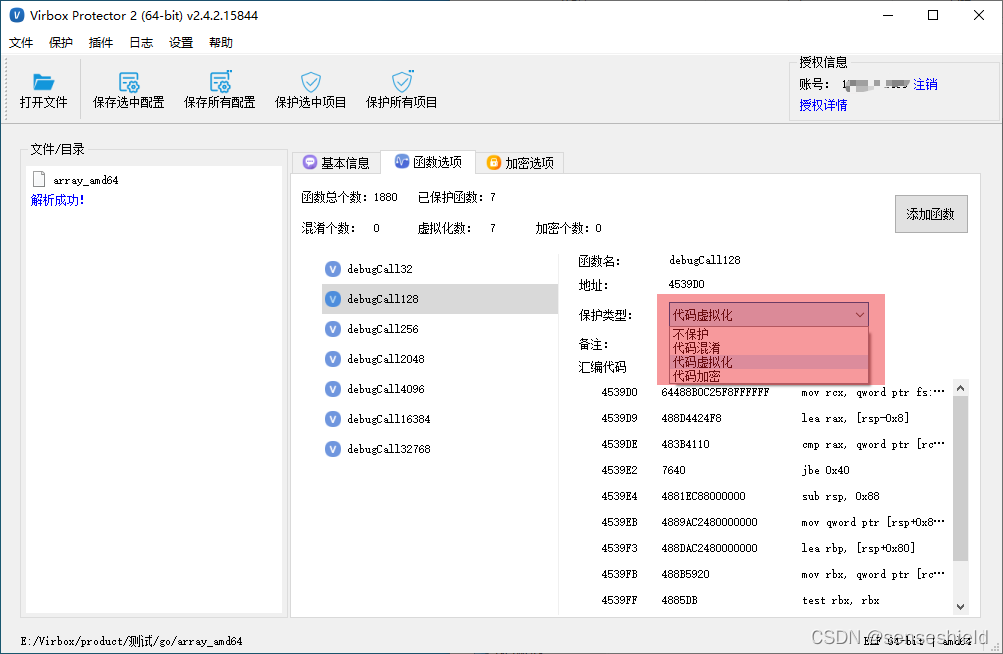Click the V icon beside debugCall2048
Screen dimensions: 1003x654
tap(333, 359)
